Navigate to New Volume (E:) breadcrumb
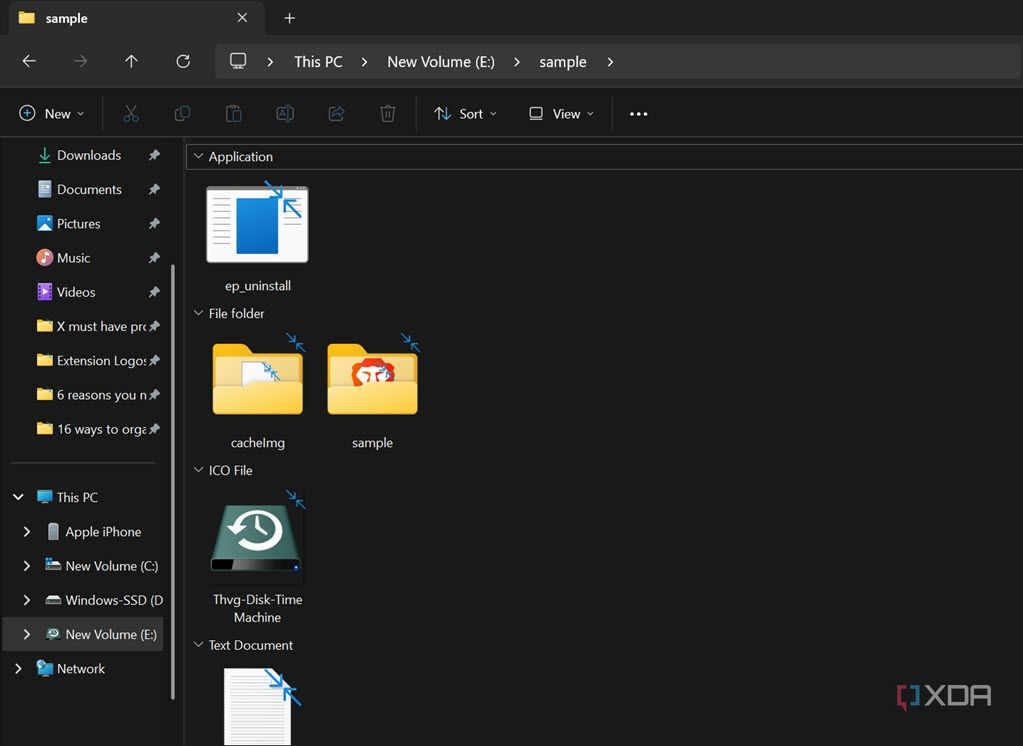Screen dimensions: 1023x746 [x=441, y=62]
